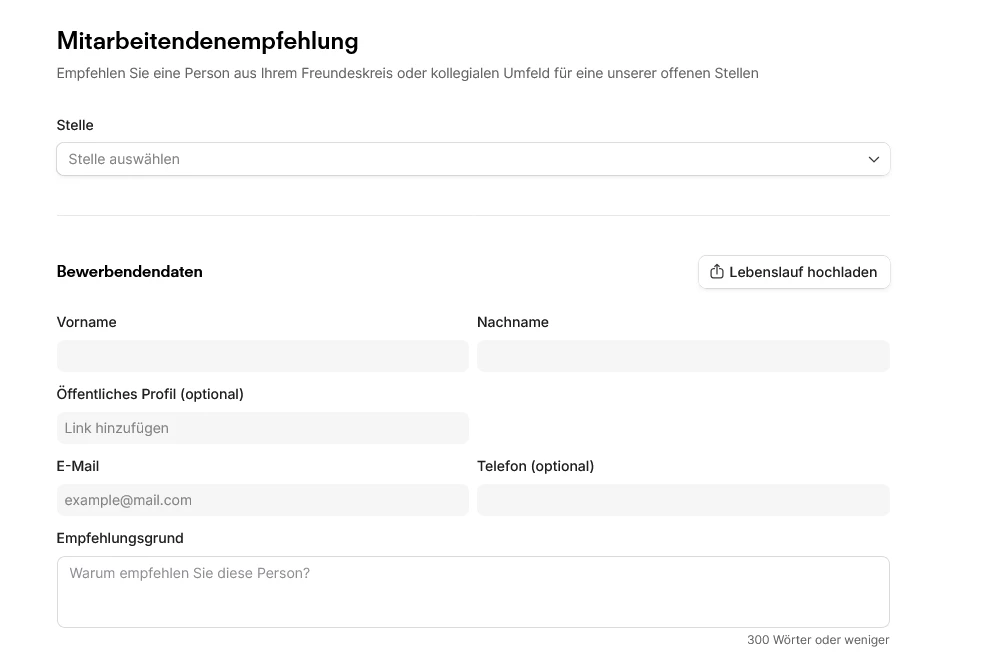
Task: Click the Mitarbeitendenempfehlung page title
Action: pos(207,41)
